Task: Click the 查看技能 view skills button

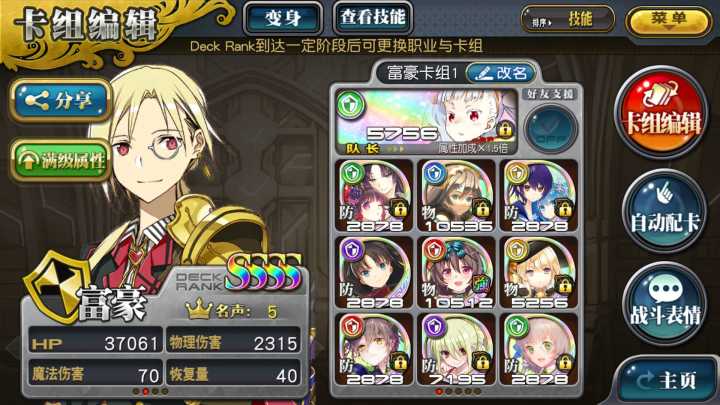Action: (x=373, y=17)
